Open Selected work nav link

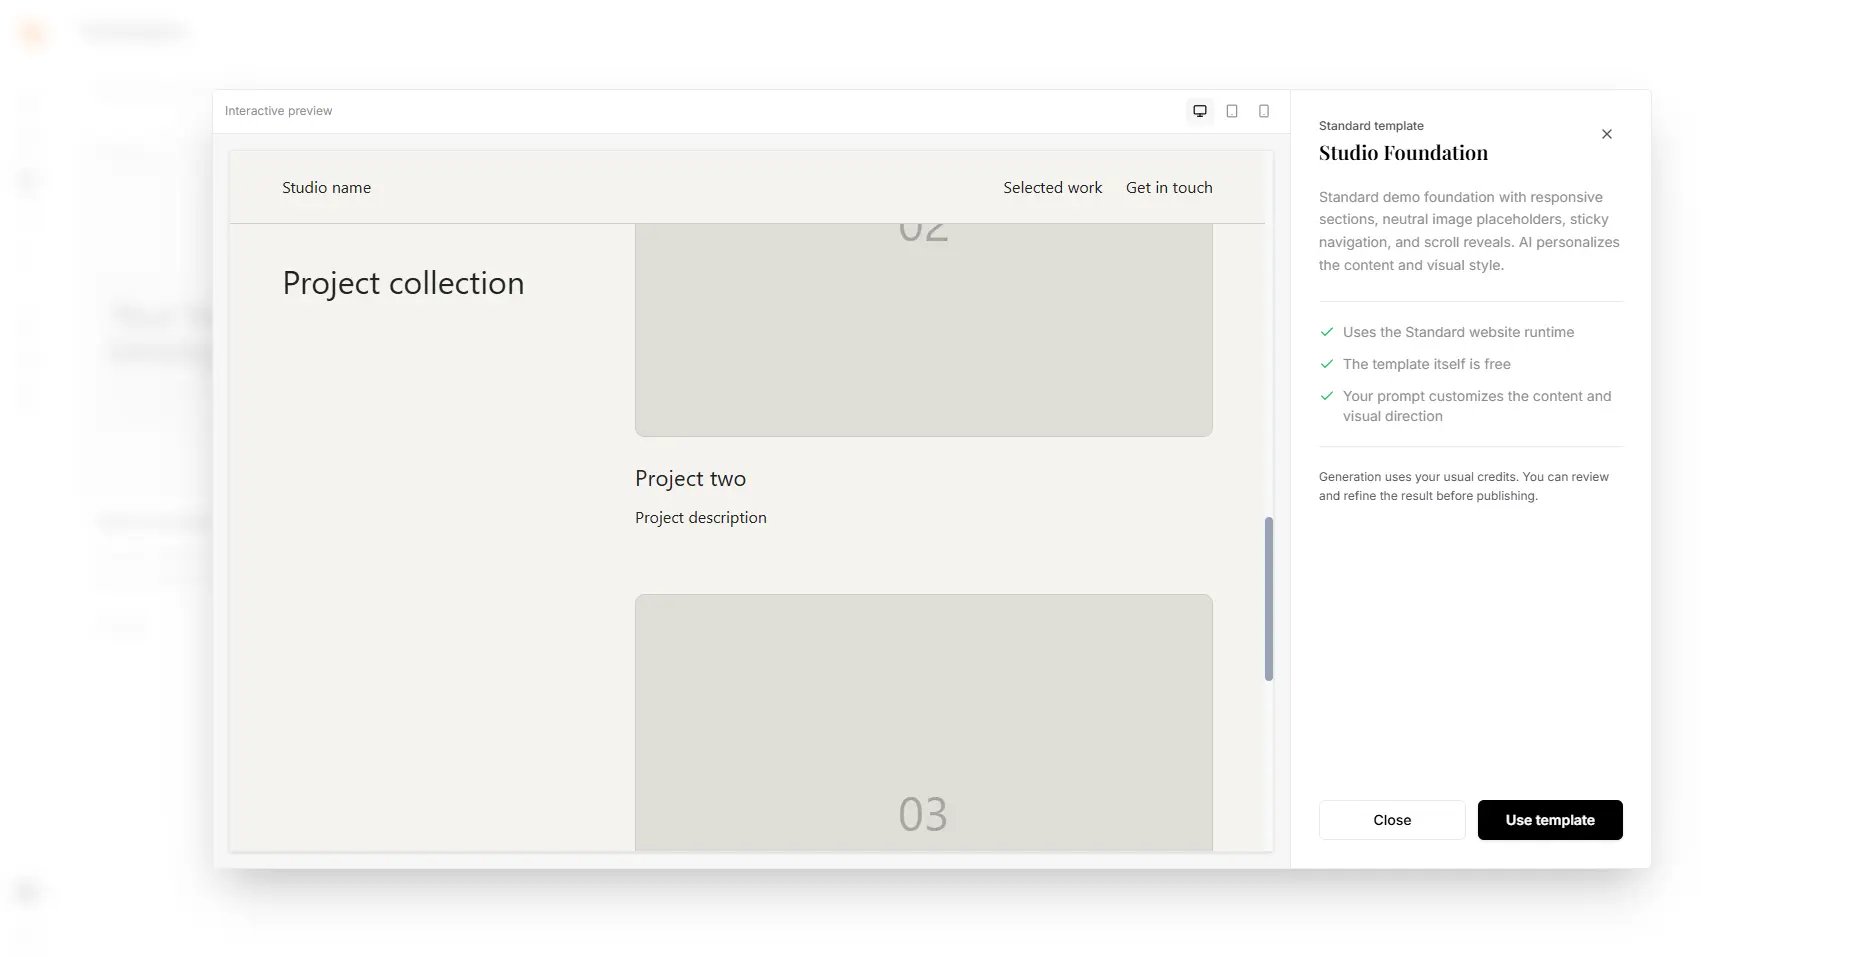tap(1053, 187)
